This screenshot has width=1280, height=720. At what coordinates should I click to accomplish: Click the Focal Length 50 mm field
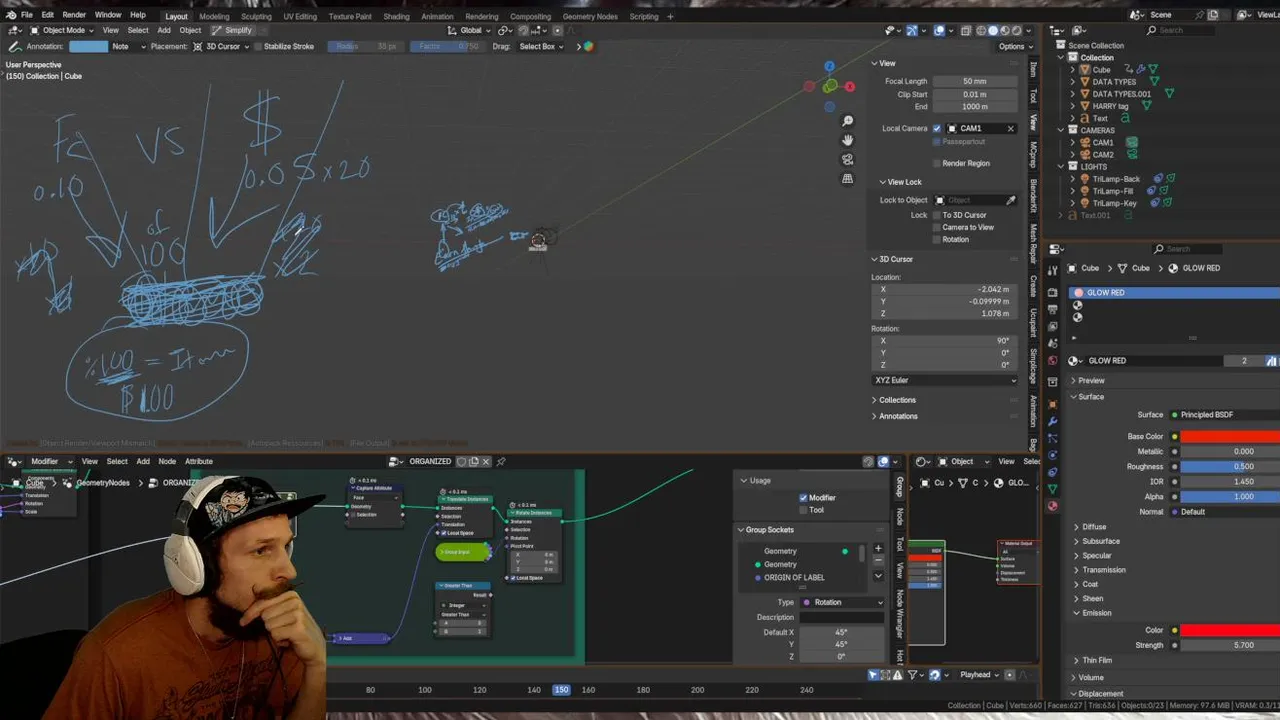click(975, 81)
